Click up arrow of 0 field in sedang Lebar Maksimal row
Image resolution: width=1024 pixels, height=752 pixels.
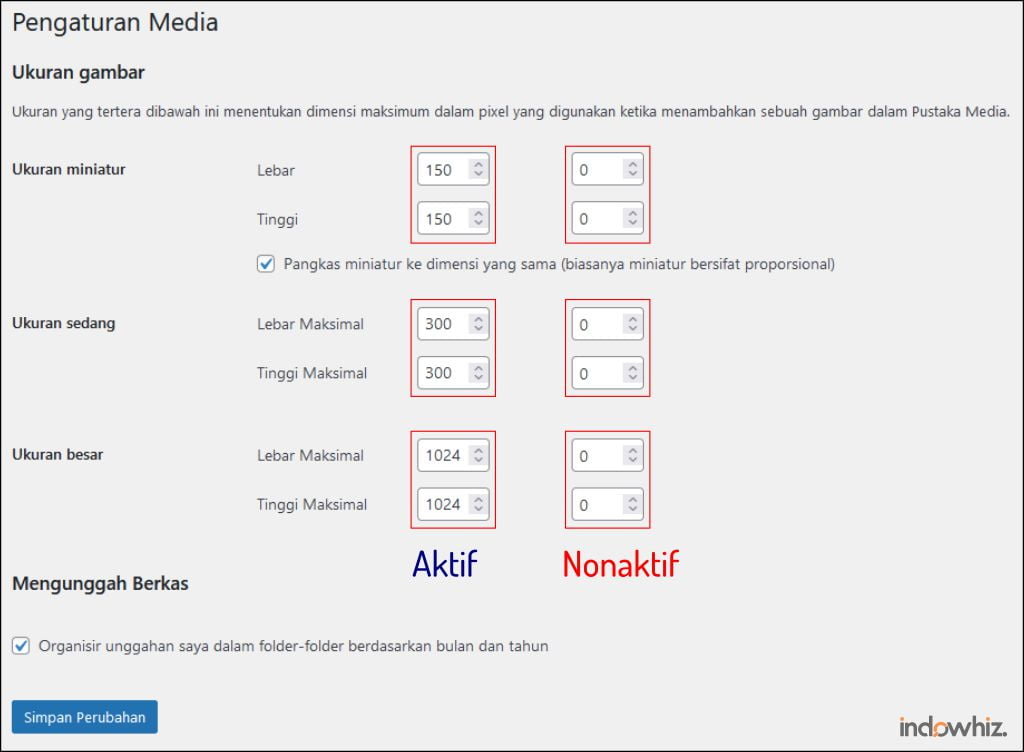click(633, 318)
